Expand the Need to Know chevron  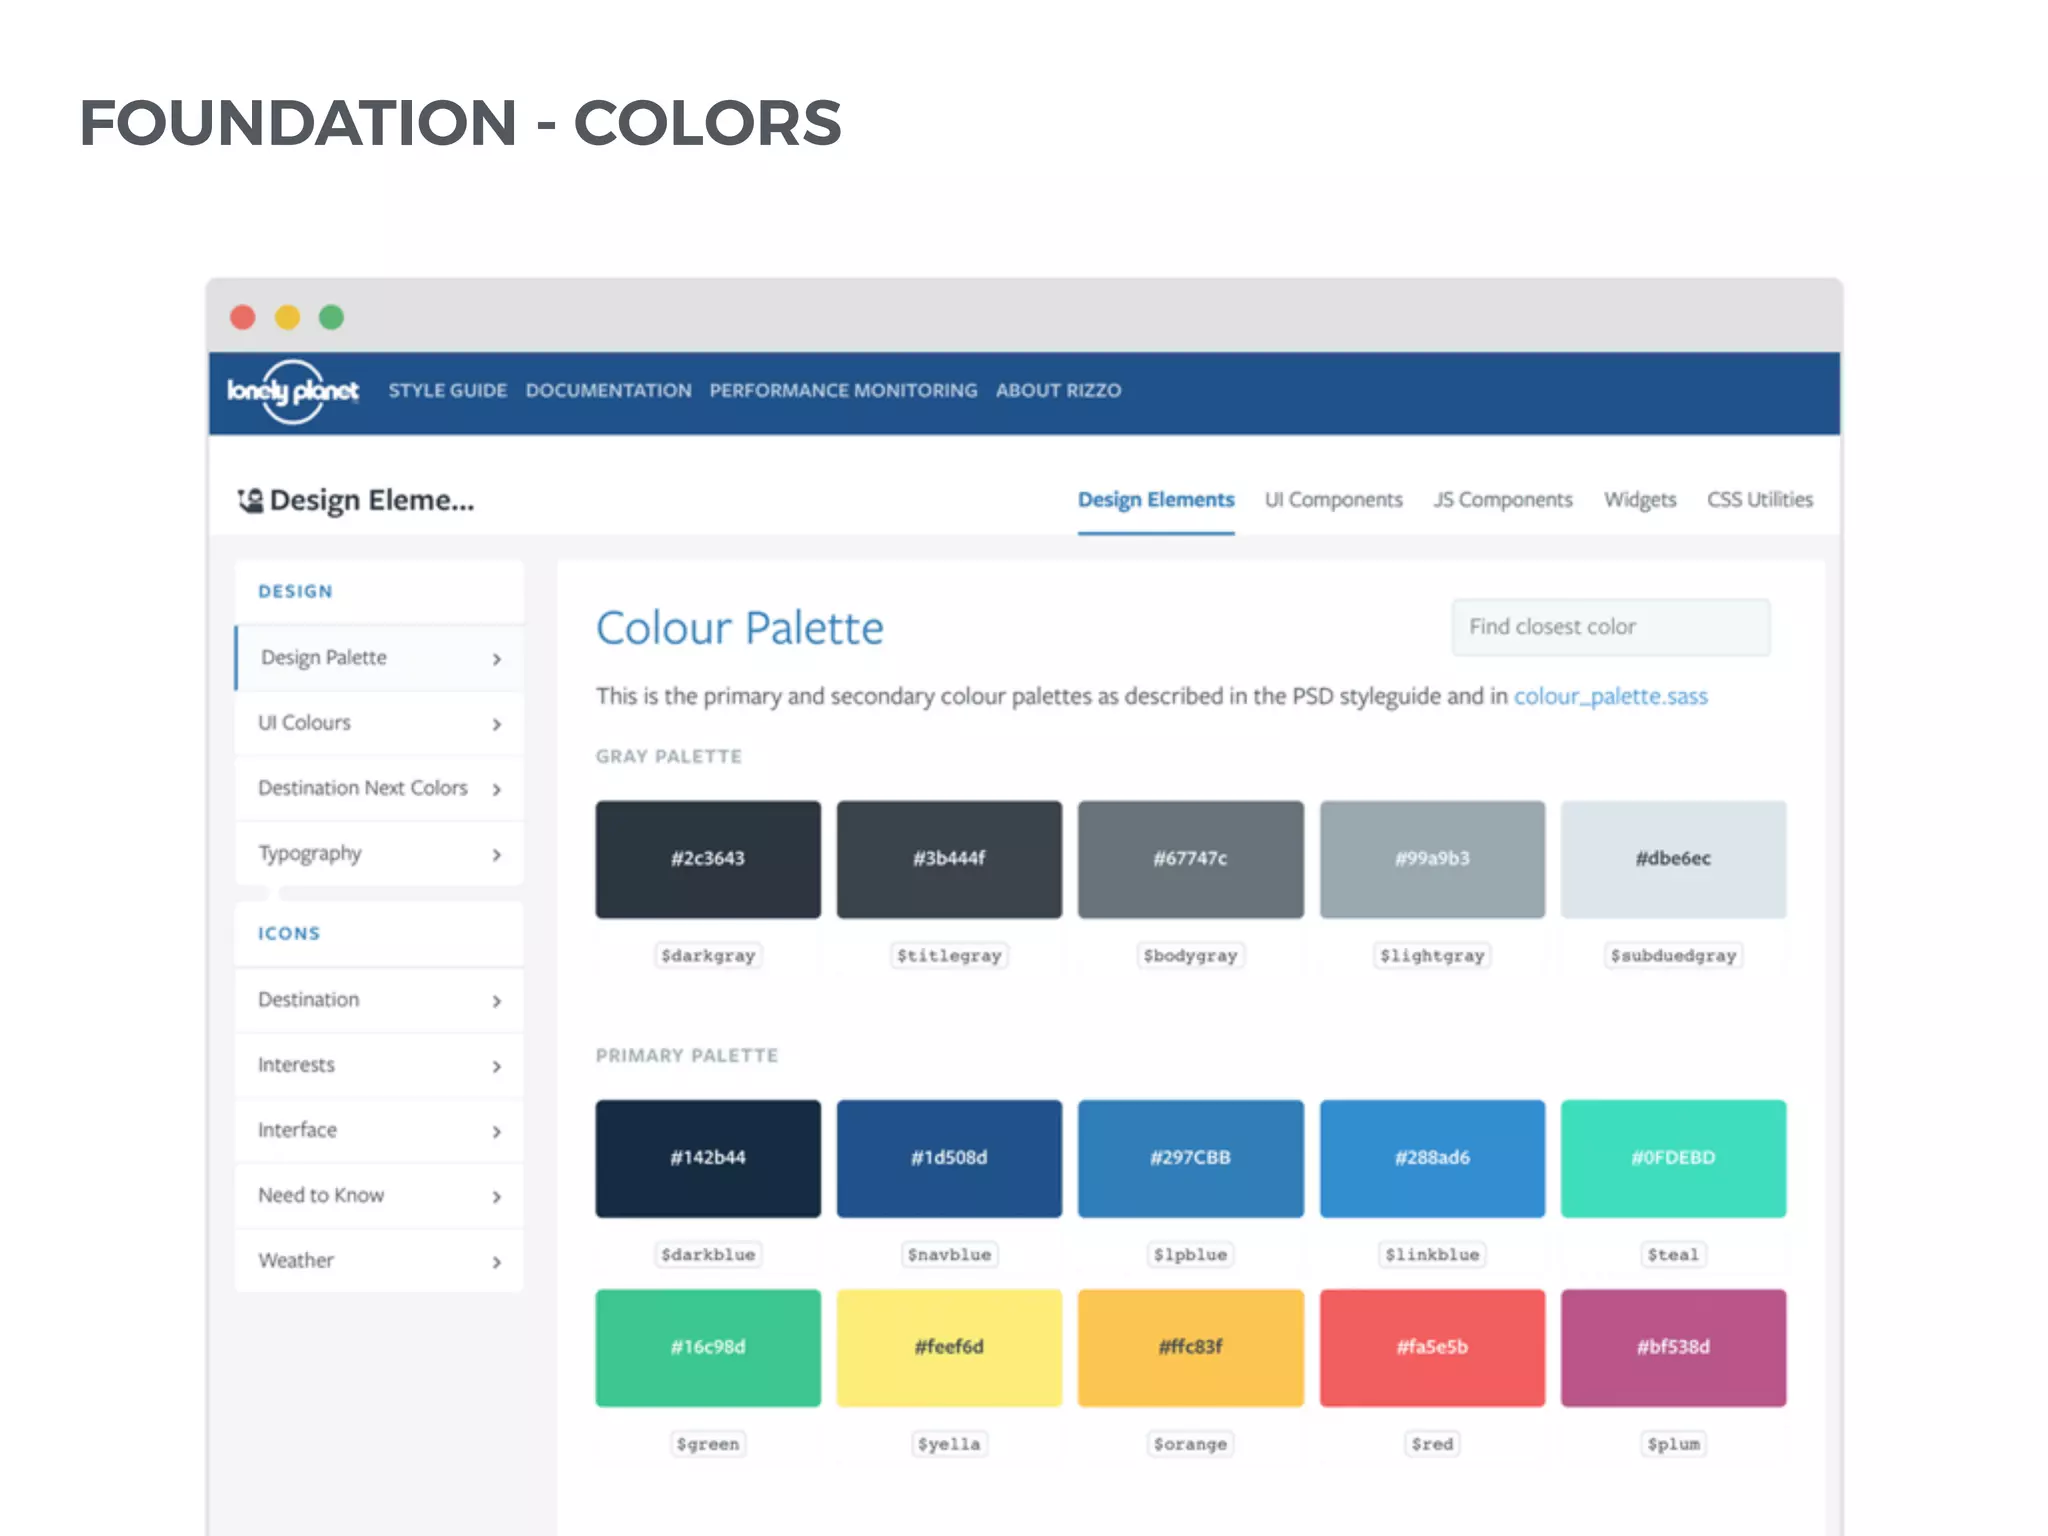click(x=497, y=1197)
